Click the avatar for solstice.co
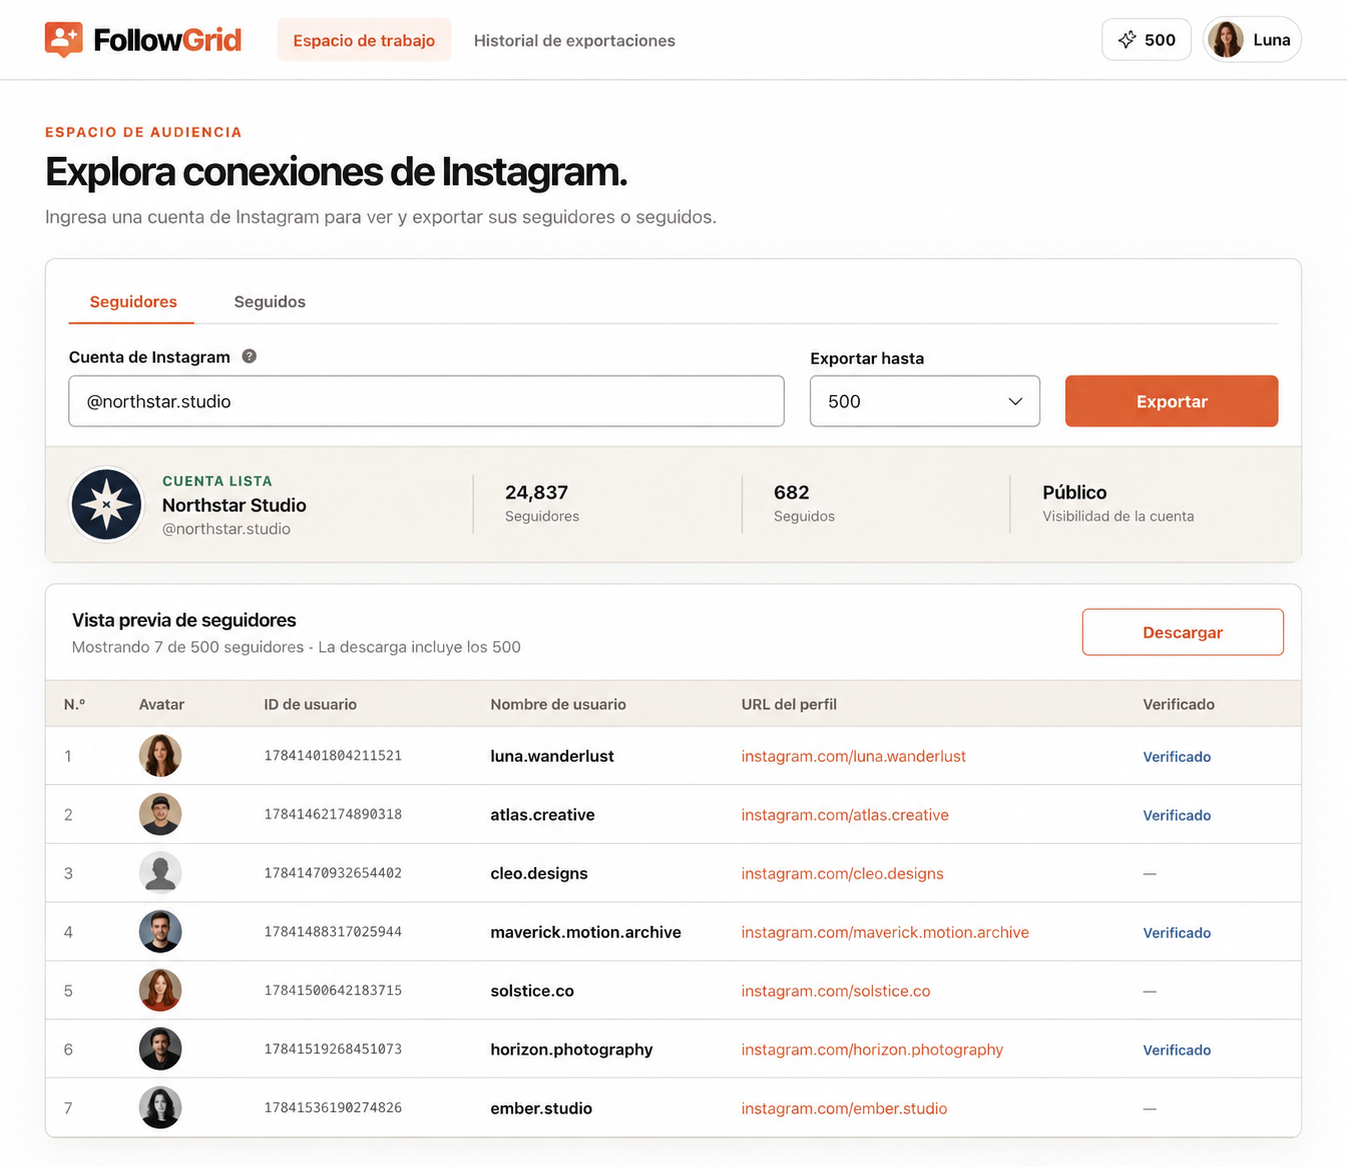 [160, 990]
